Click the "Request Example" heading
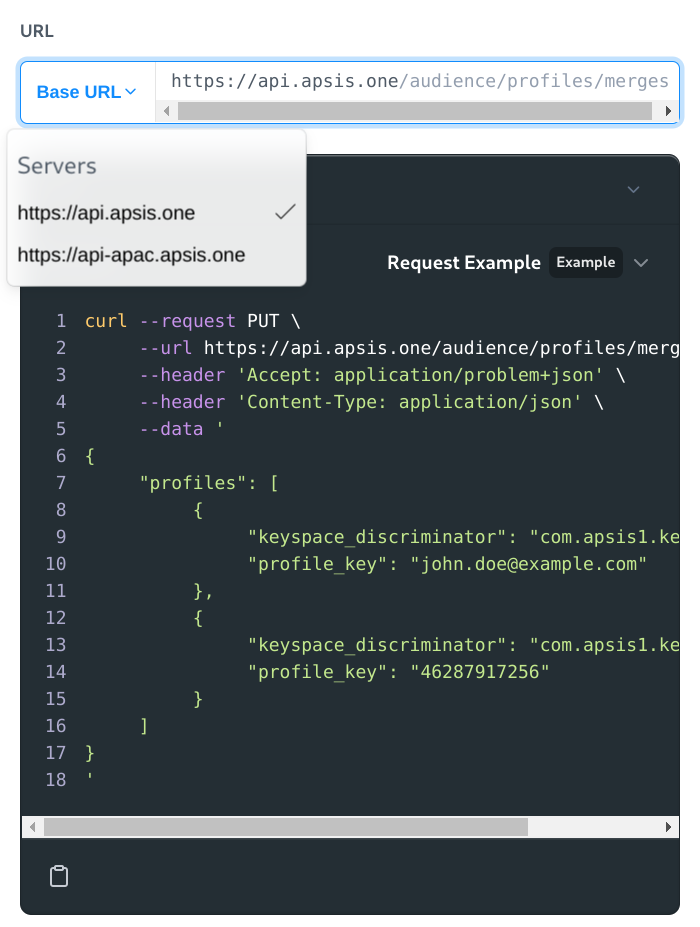The image size is (700, 927). pyautogui.click(x=464, y=262)
